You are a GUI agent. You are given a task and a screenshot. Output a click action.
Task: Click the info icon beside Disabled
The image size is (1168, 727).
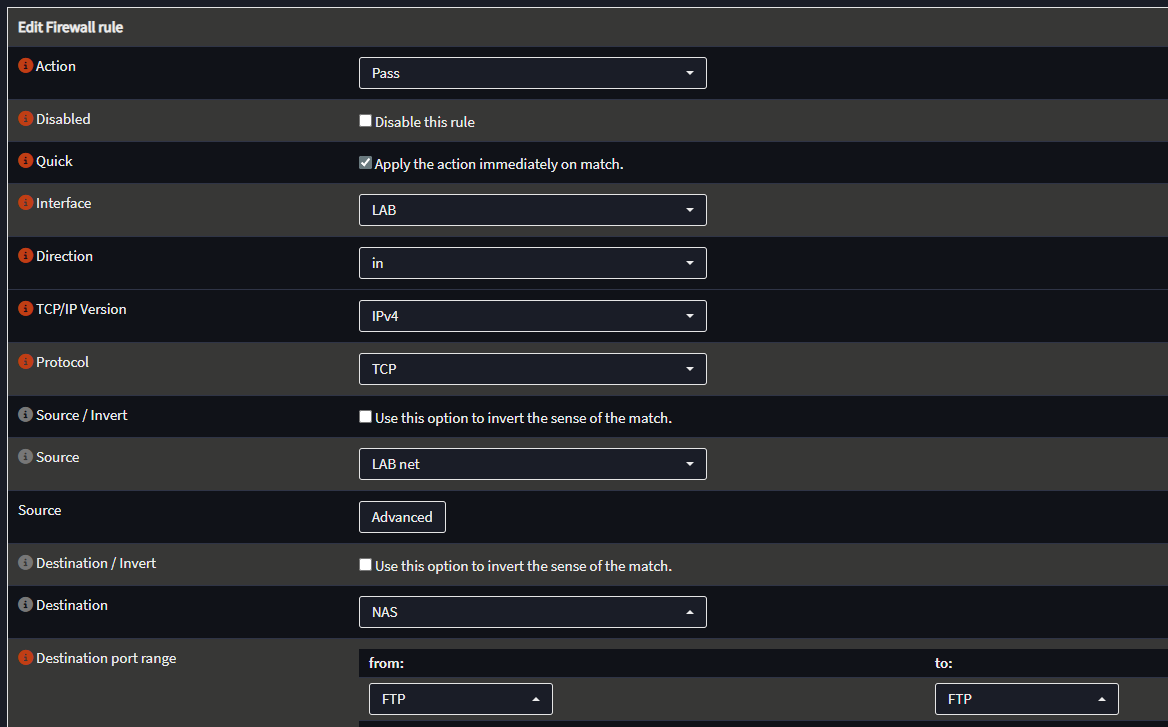25,118
